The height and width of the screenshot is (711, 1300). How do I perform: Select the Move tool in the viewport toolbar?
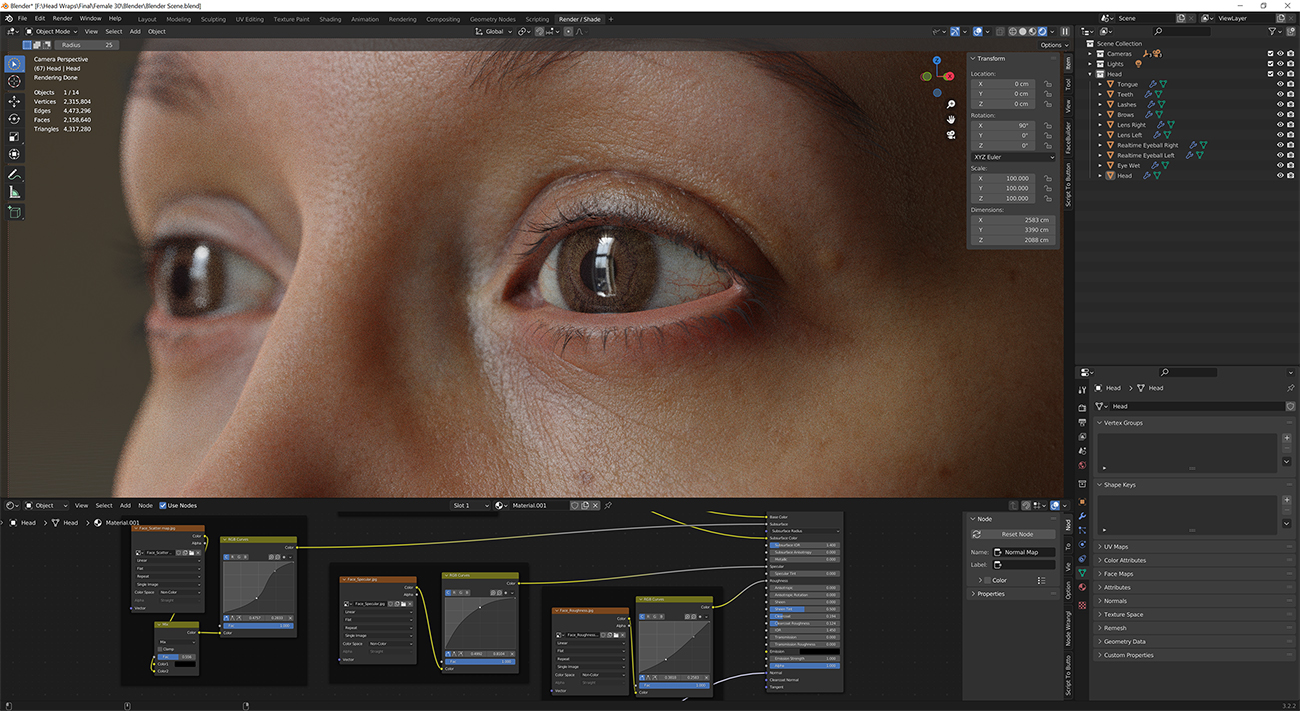(x=14, y=99)
